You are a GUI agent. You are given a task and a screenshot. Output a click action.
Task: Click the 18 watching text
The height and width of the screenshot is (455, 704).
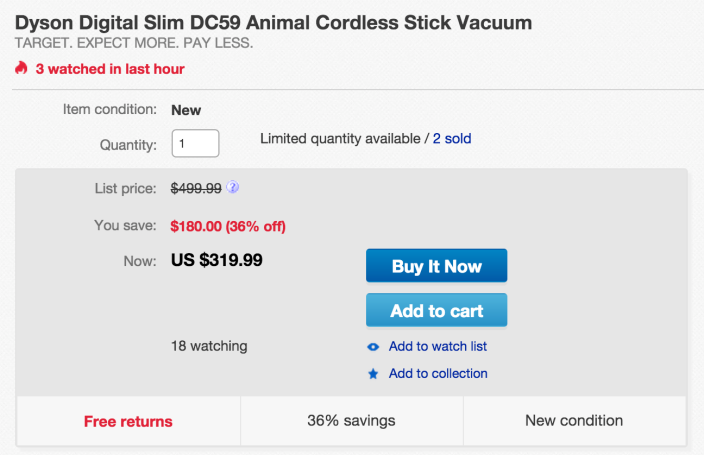click(x=209, y=346)
